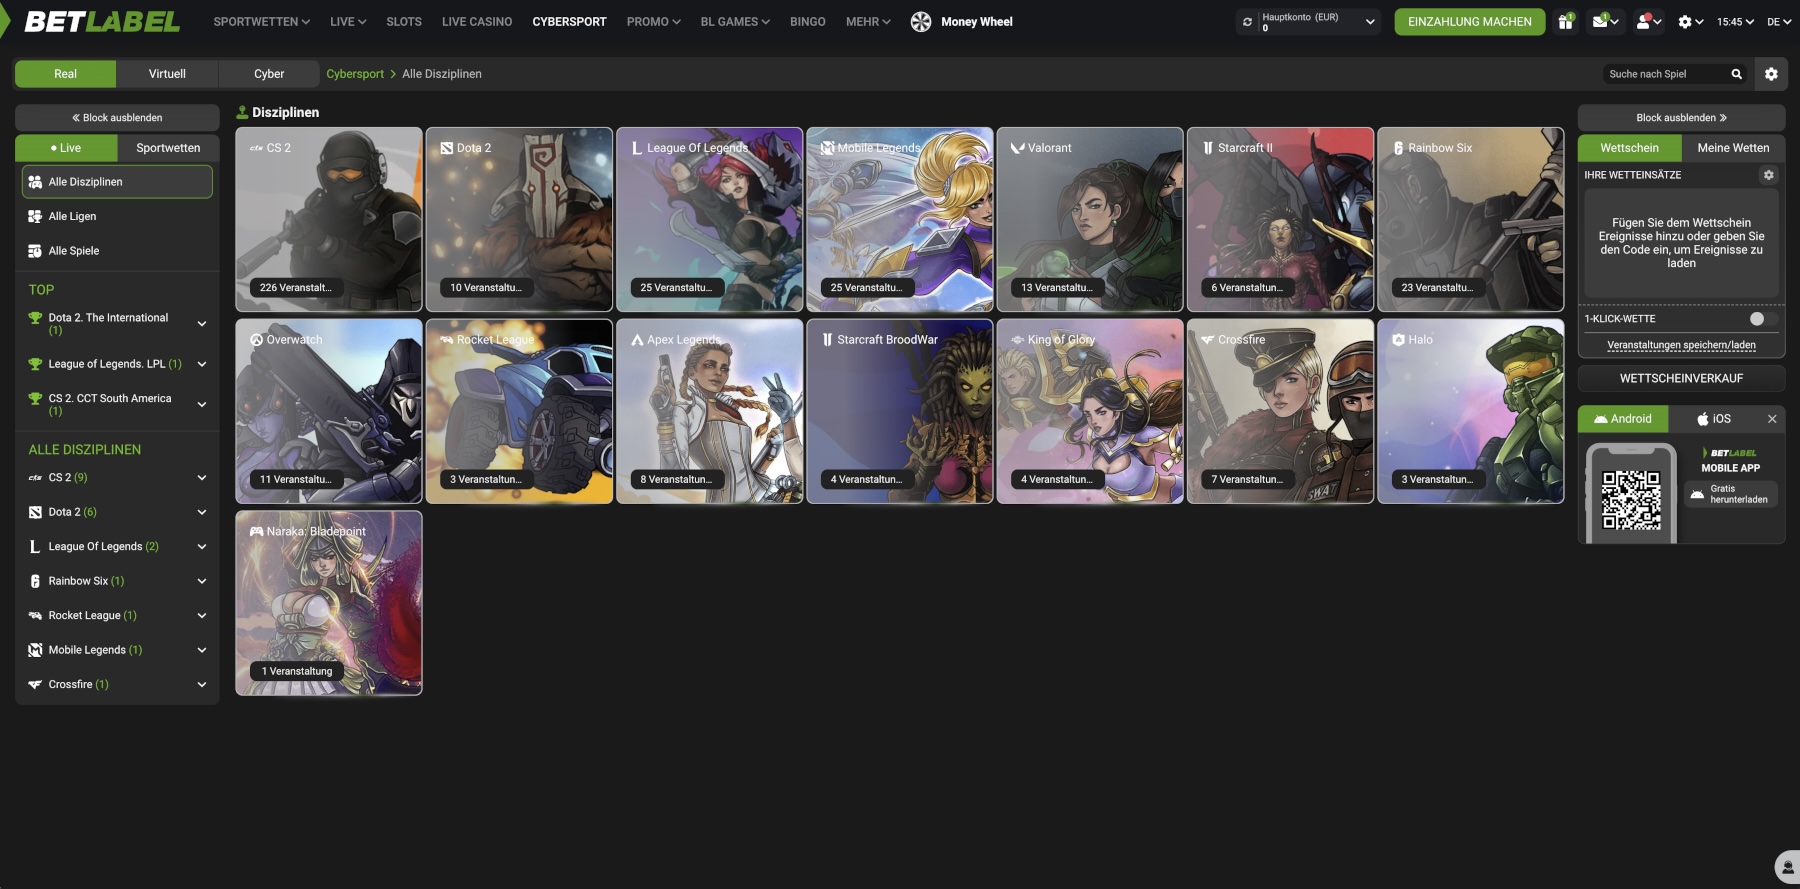The width and height of the screenshot is (1800, 889).
Task: Expand Dota 2 The International entry
Action: tap(202, 324)
